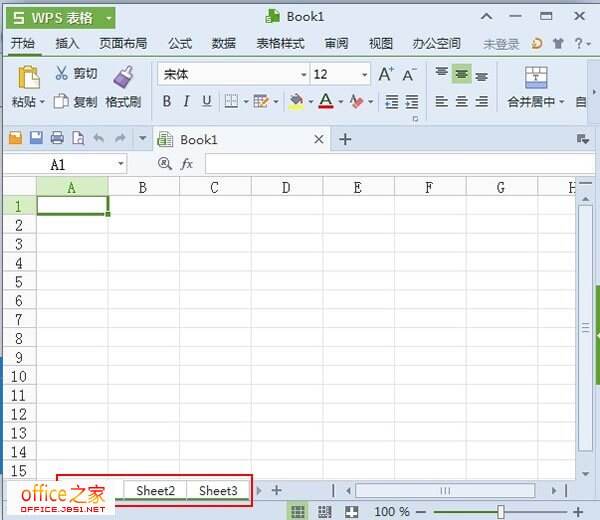Click the full screen view icon
The height and width of the screenshot is (520, 600).
tap(351, 512)
